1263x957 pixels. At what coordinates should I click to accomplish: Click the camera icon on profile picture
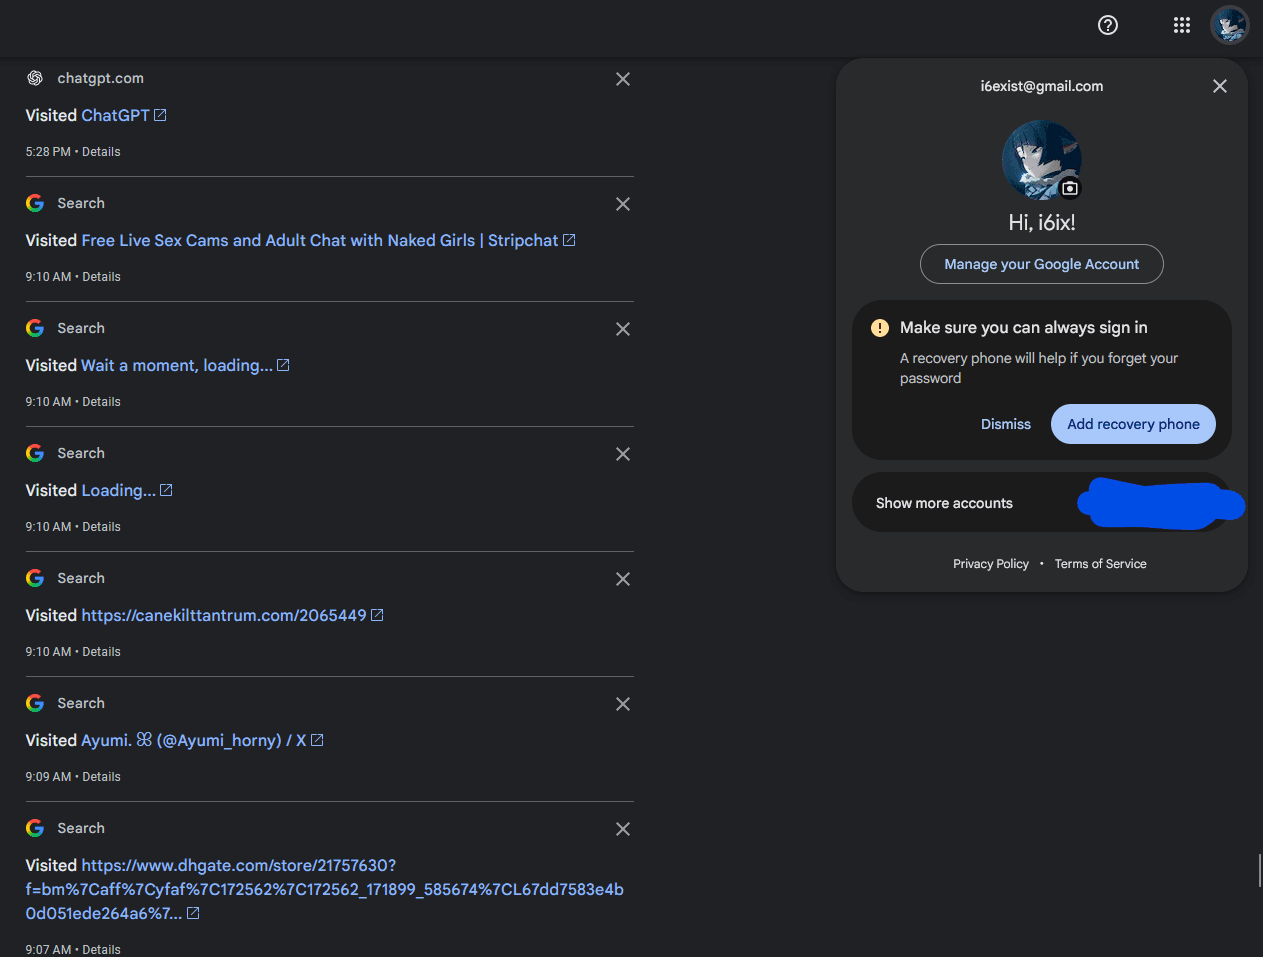tap(1069, 188)
